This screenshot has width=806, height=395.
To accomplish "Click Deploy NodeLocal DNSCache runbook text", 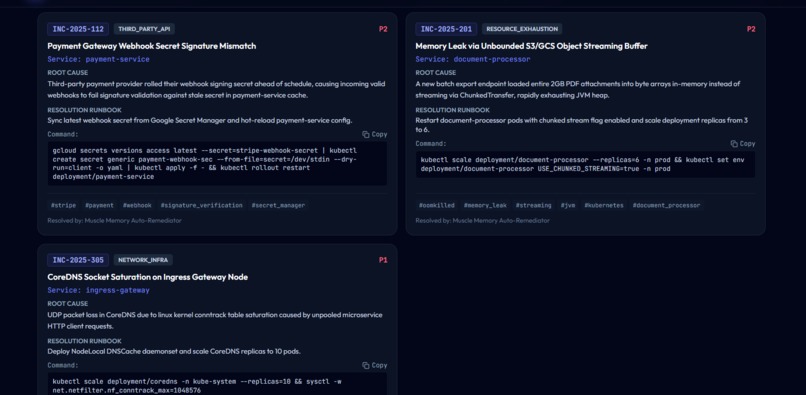I will 174,351.
